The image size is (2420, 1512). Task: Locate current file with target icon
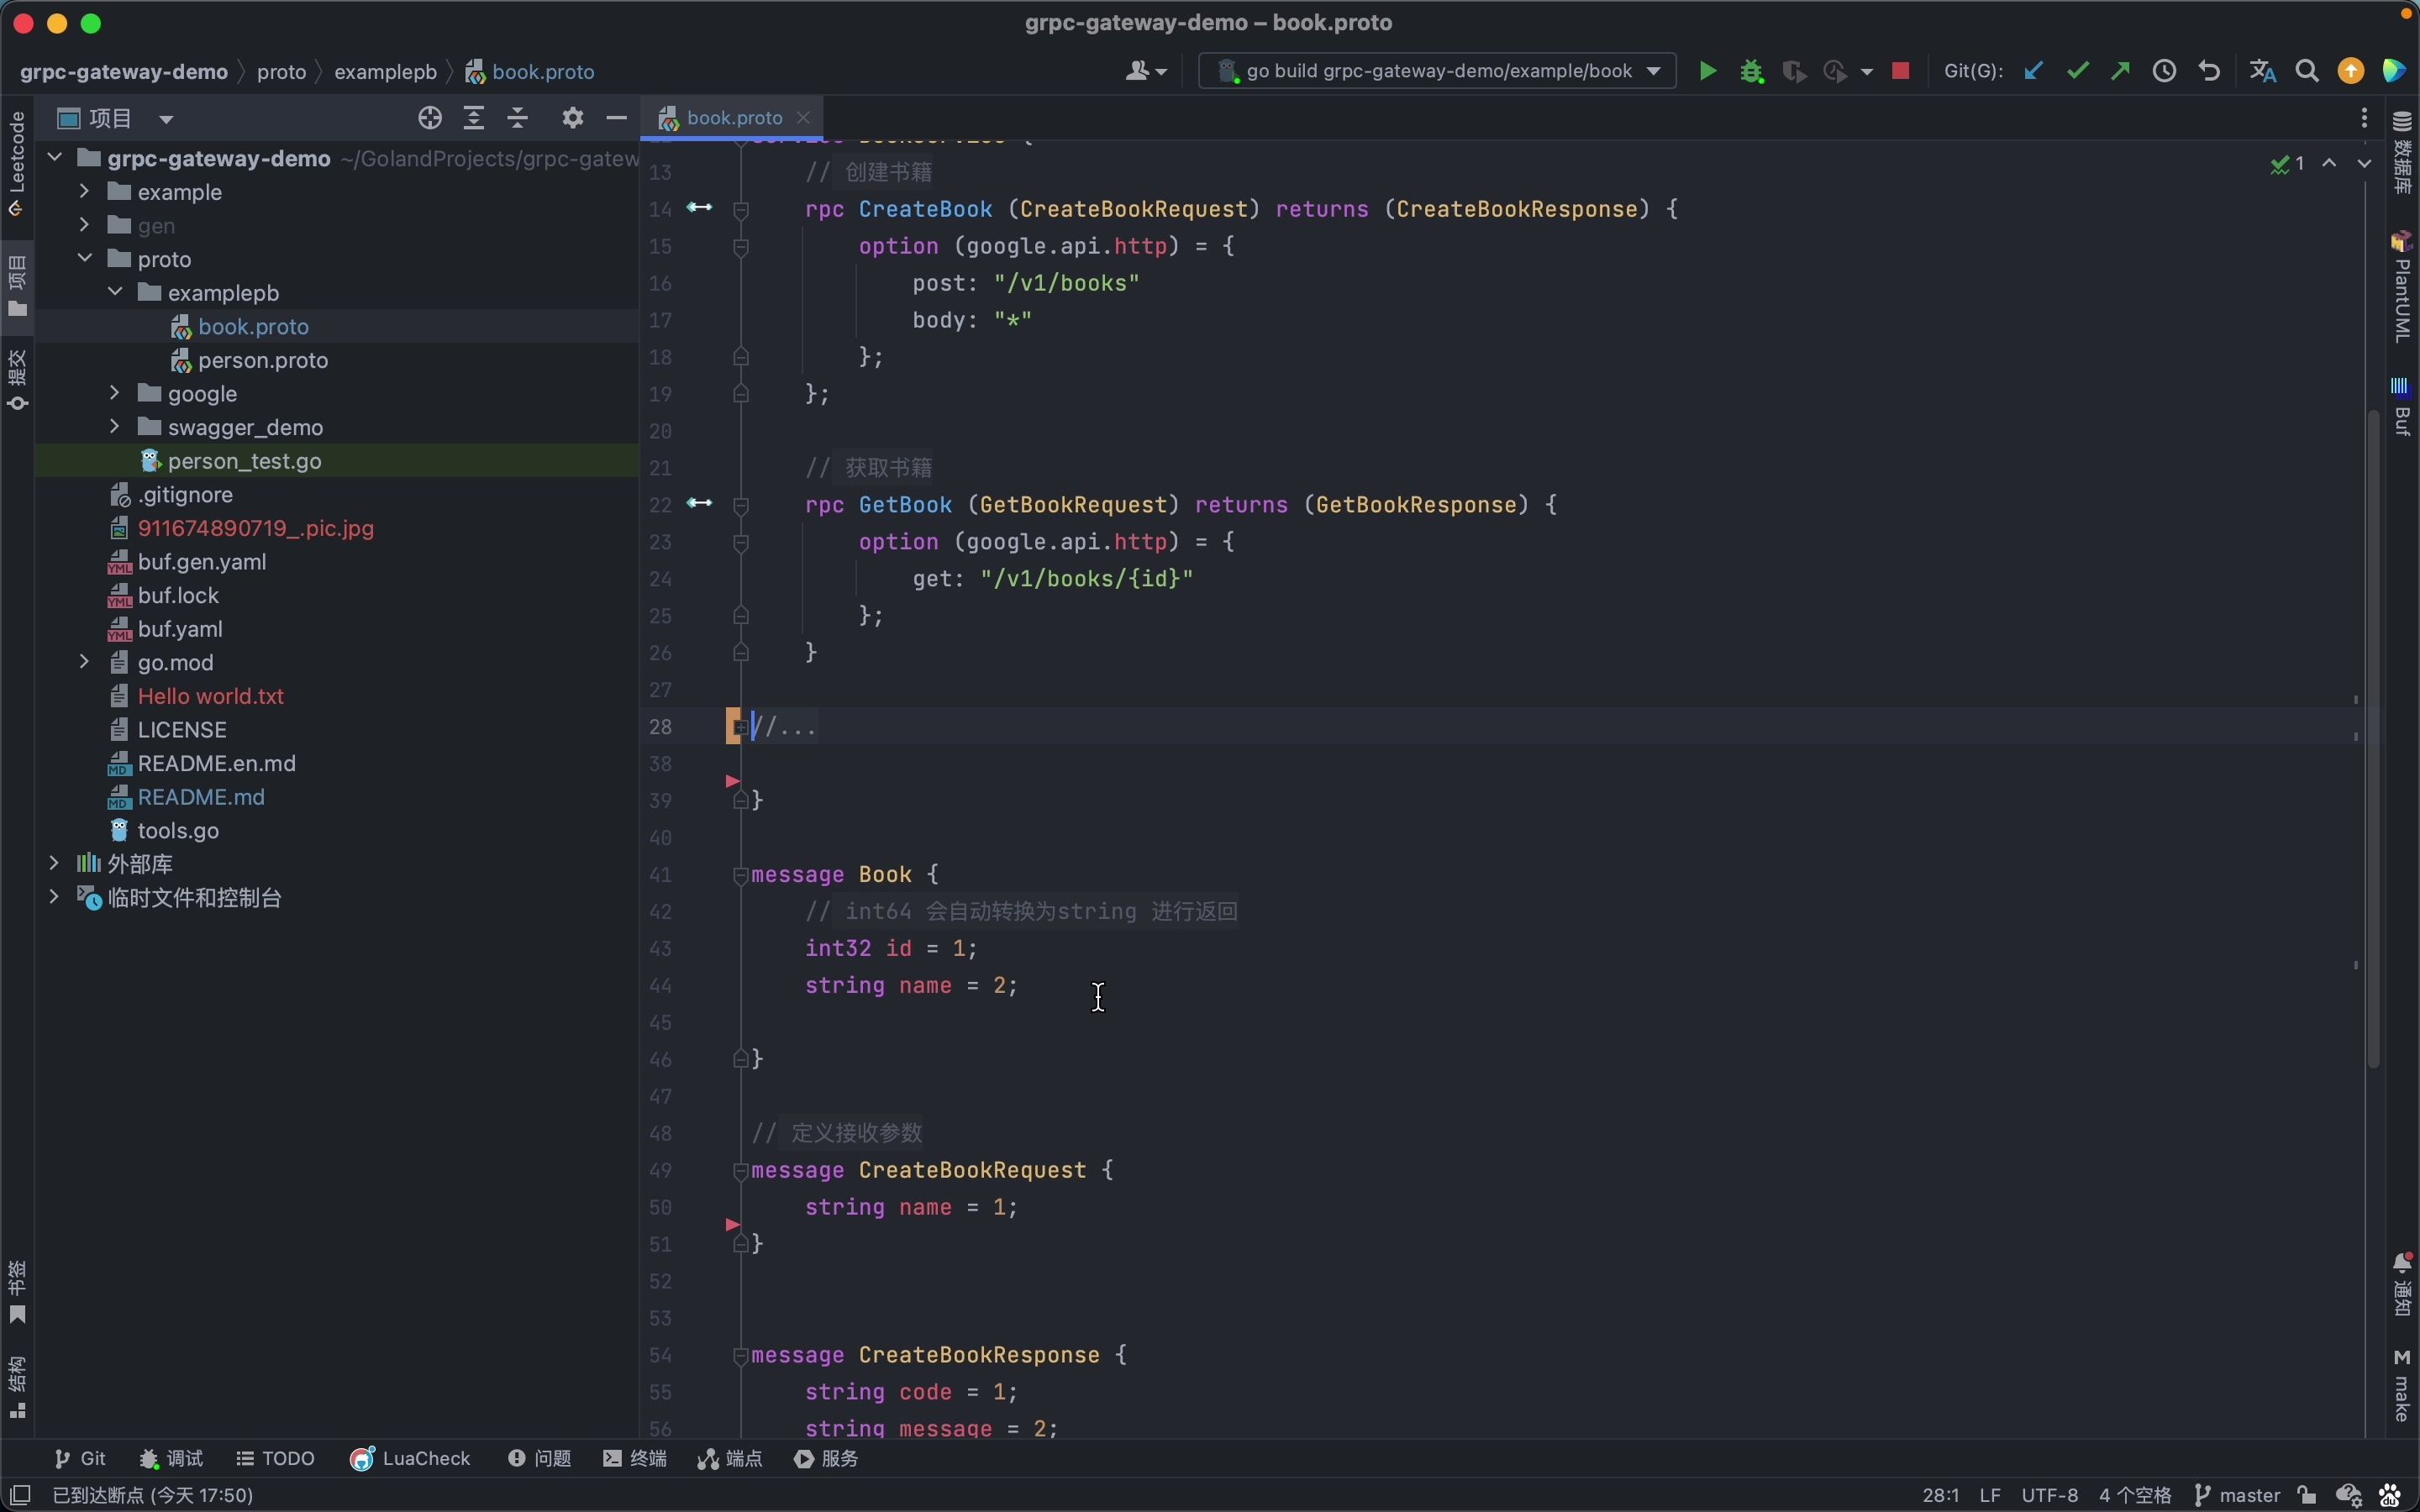point(430,118)
